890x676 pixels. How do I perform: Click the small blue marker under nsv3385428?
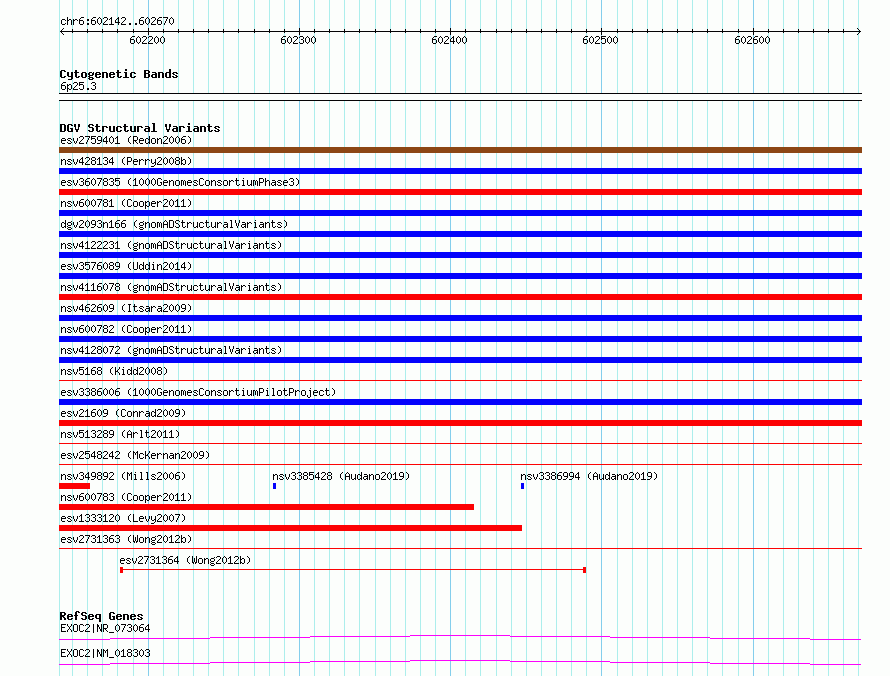274,486
